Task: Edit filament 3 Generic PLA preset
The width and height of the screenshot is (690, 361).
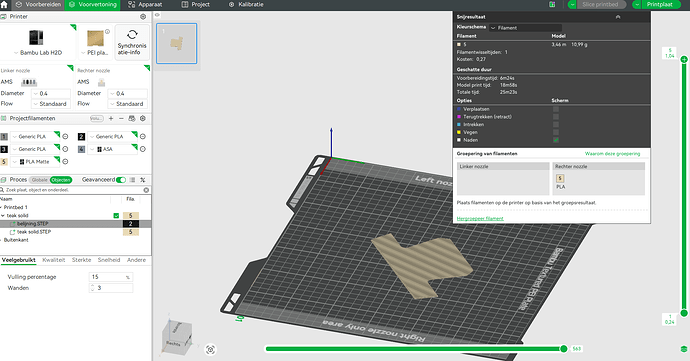Action: (x=65, y=149)
